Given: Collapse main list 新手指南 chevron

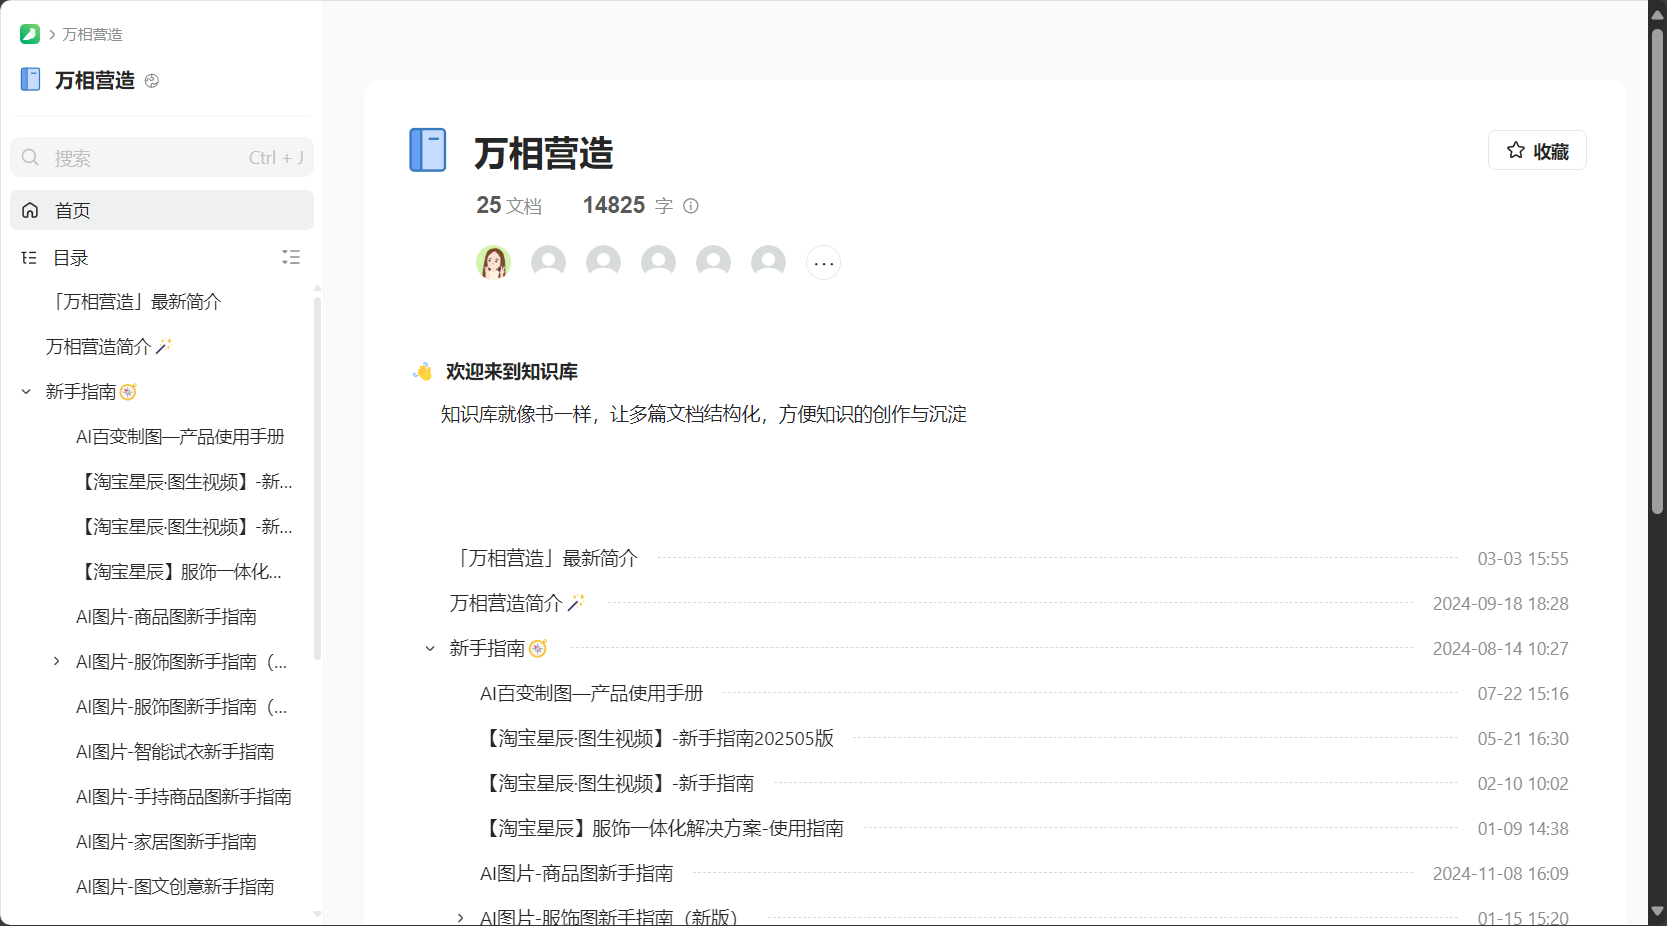Looking at the screenshot, I should coord(430,649).
